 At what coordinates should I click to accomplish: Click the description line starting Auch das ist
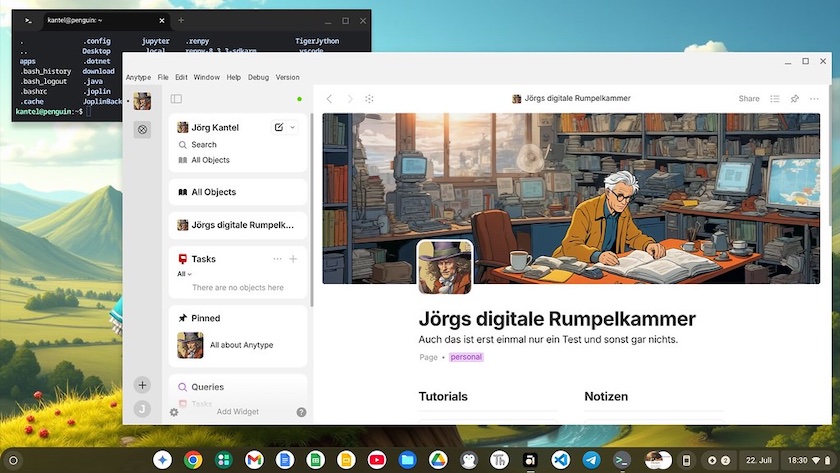tap(548, 340)
